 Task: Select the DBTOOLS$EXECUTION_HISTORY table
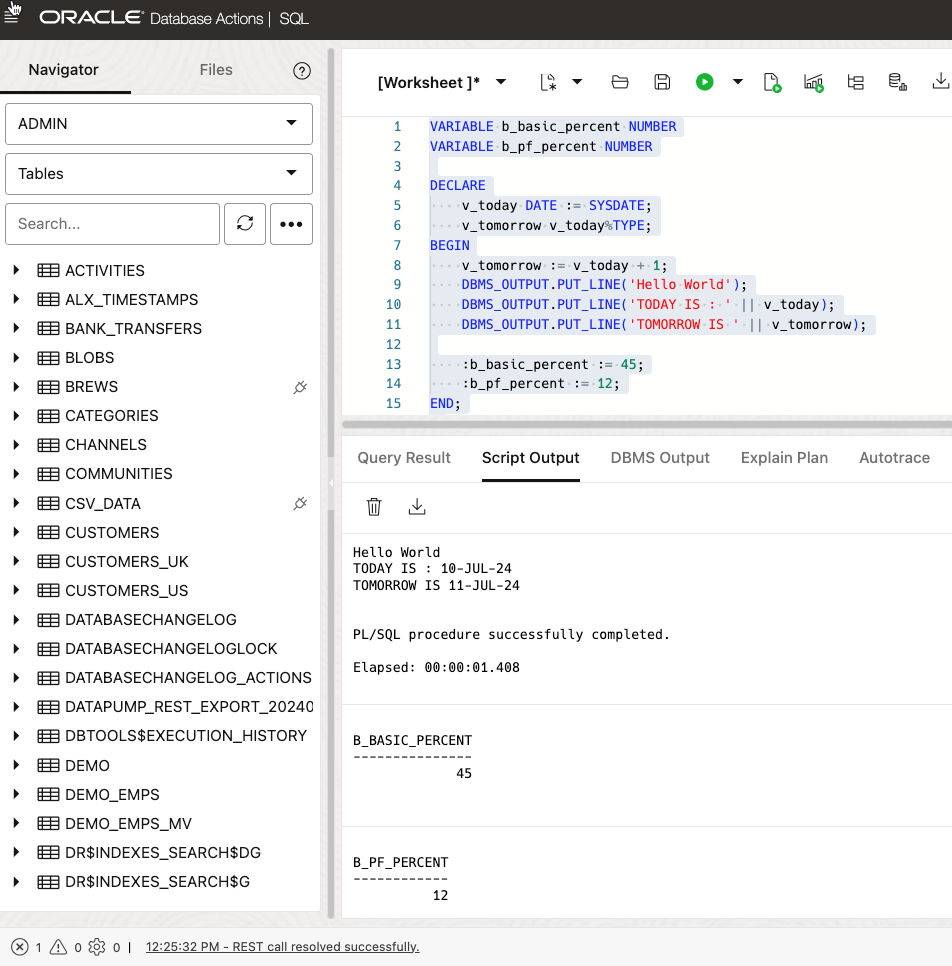186,736
